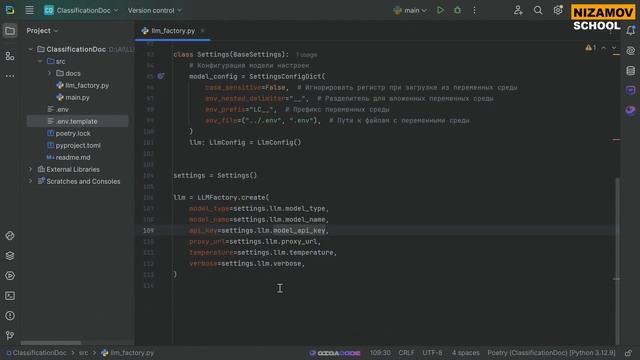Open the AI Assistant spiral icon
640x360 pixels.
click(x=631, y=51)
